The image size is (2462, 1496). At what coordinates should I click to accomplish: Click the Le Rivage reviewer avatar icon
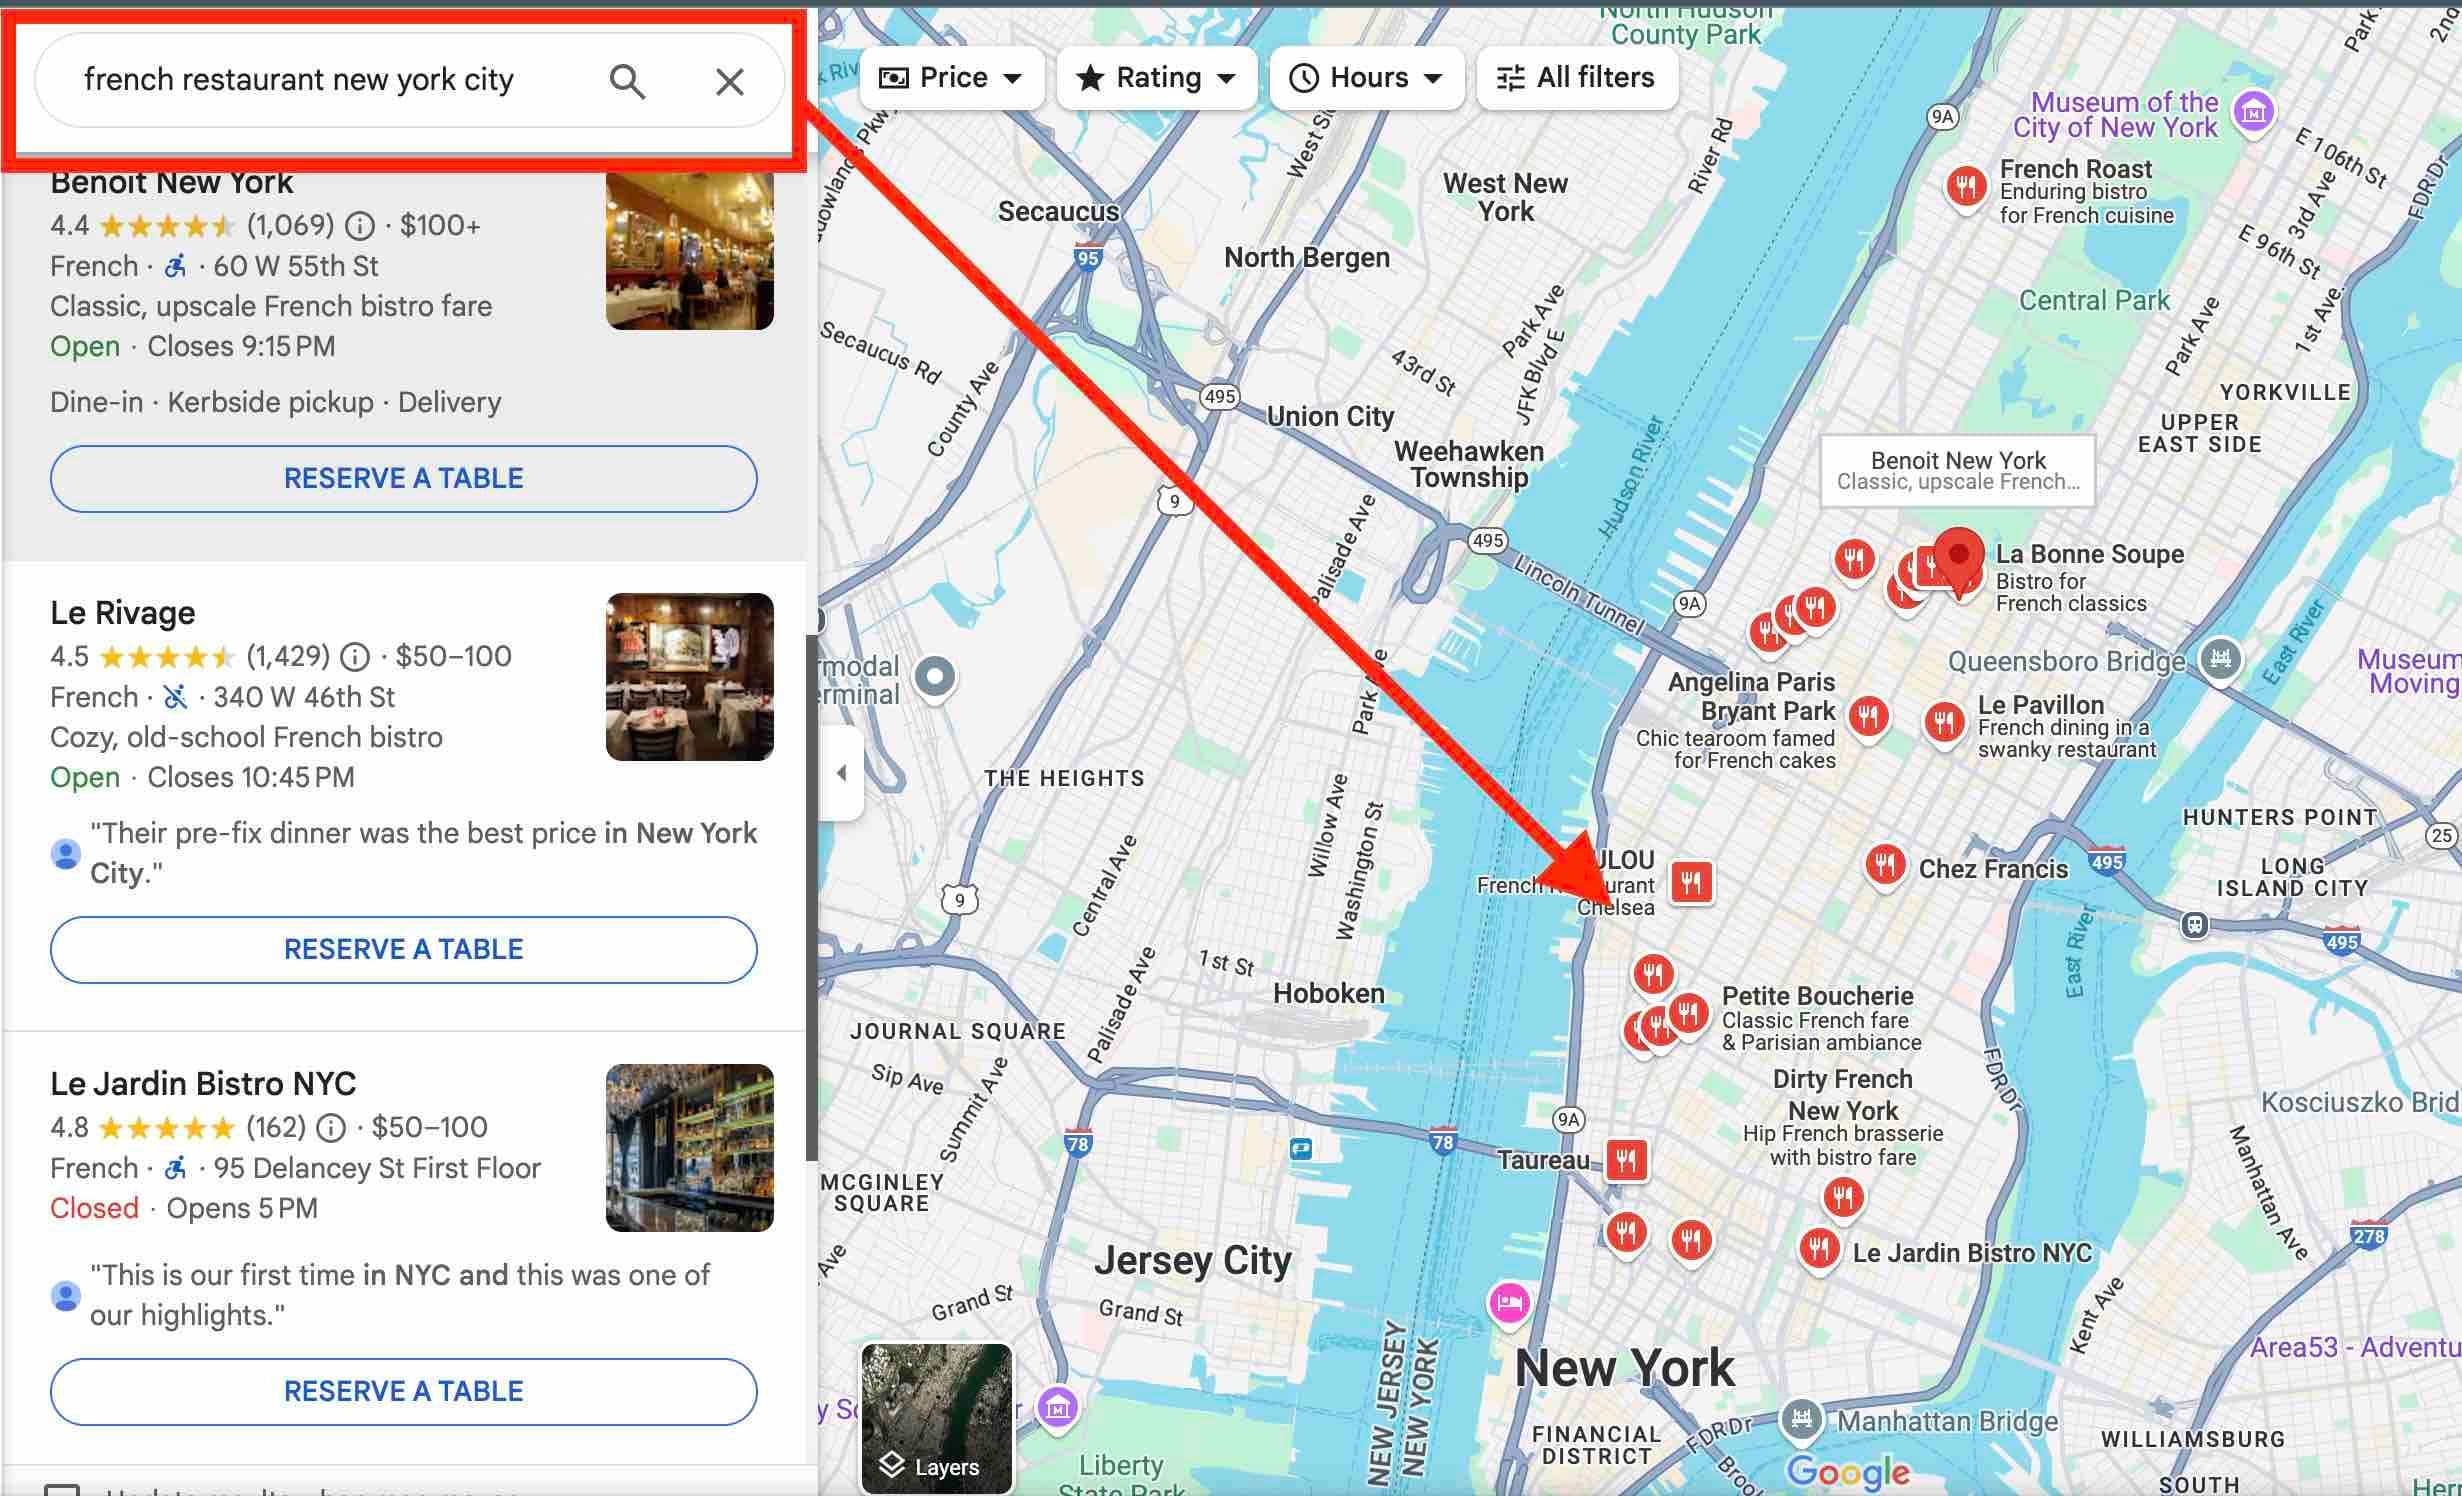[66, 854]
